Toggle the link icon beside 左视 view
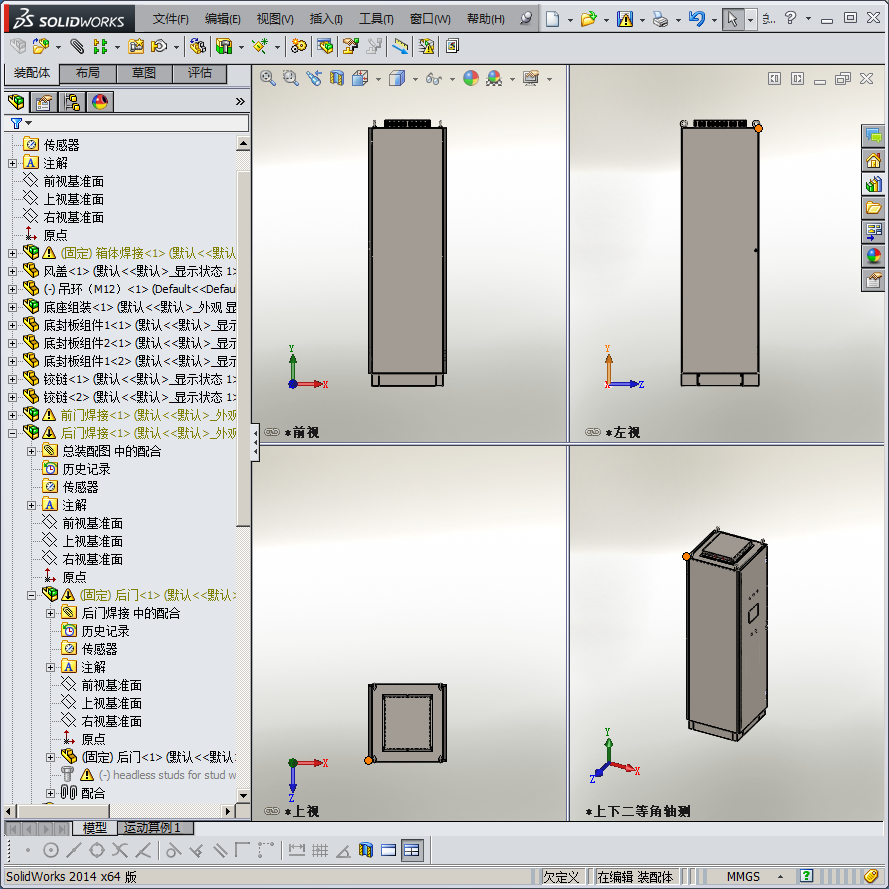The height and width of the screenshot is (889, 889). [593, 433]
